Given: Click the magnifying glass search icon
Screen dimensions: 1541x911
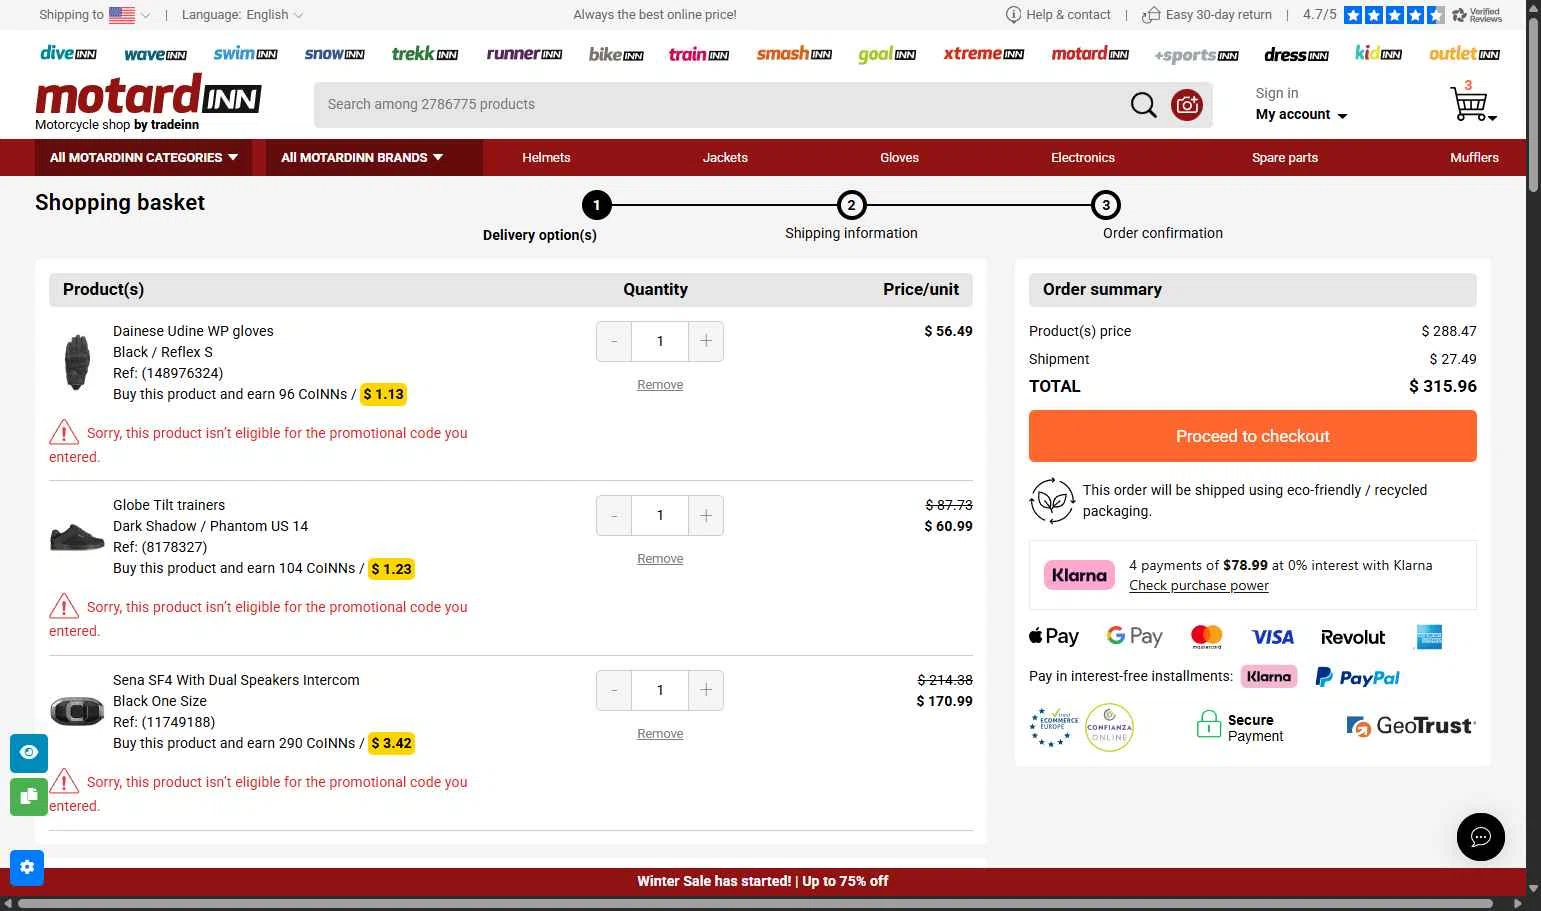Looking at the screenshot, I should tap(1143, 105).
